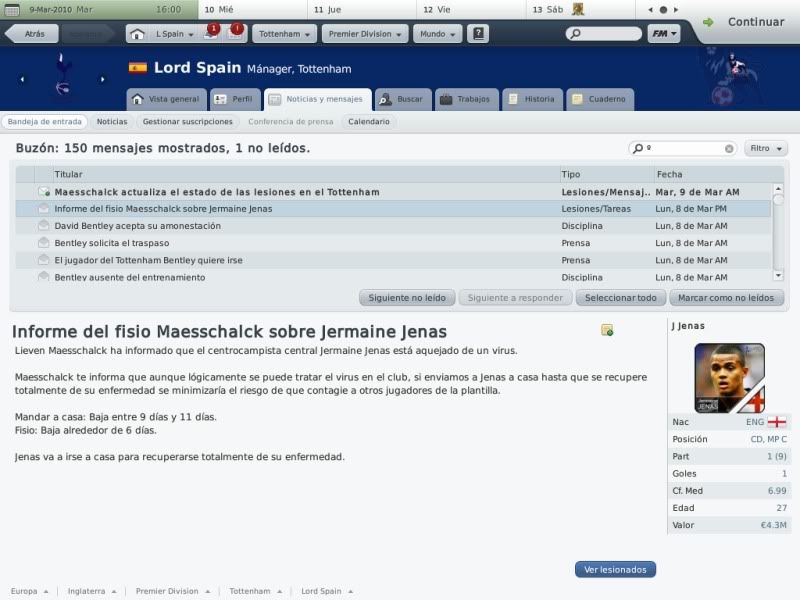Expand the Inglaterra breadcrumb at bottom
The image size is (800, 600).
[92, 591]
